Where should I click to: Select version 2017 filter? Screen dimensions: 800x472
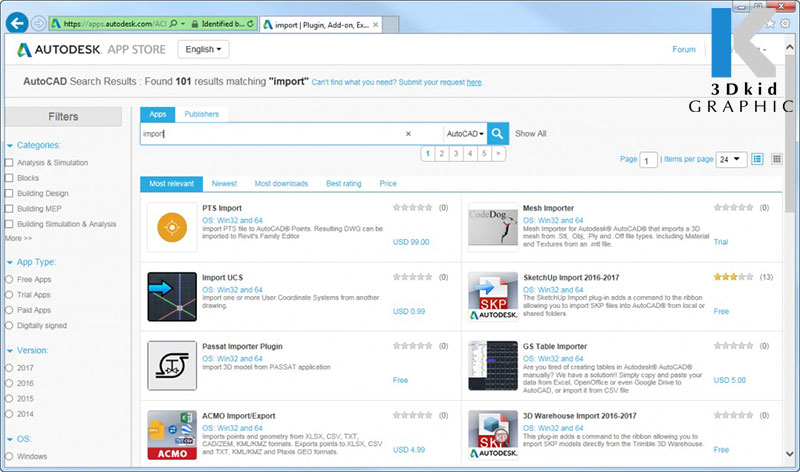tap(9, 368)
